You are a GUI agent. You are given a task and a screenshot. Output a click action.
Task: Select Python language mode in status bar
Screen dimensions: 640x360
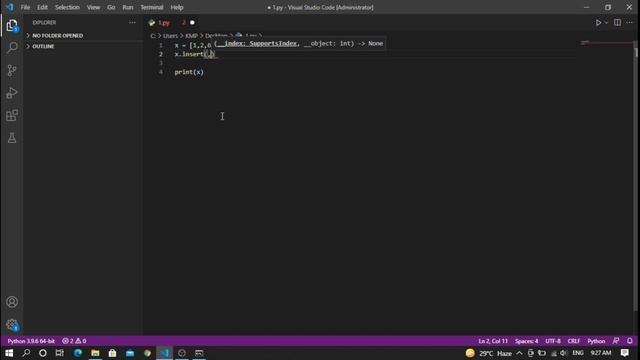click(x=596, y=341)
